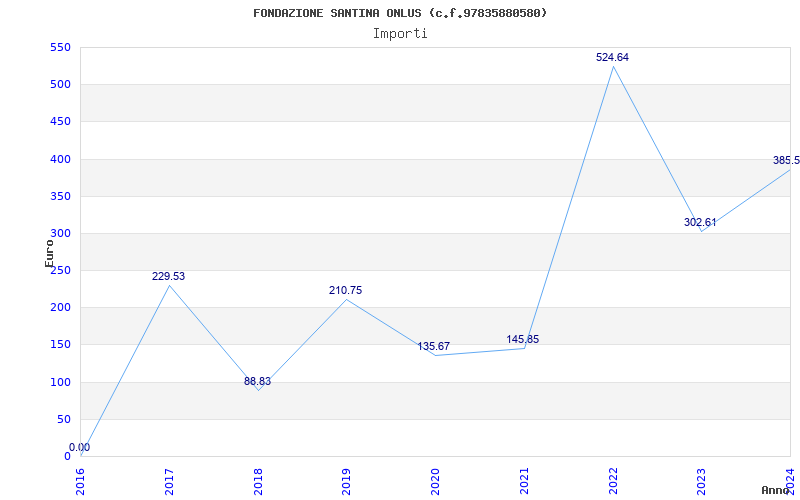
Task: Click the 385.5 data label
Action: (786, 160)
